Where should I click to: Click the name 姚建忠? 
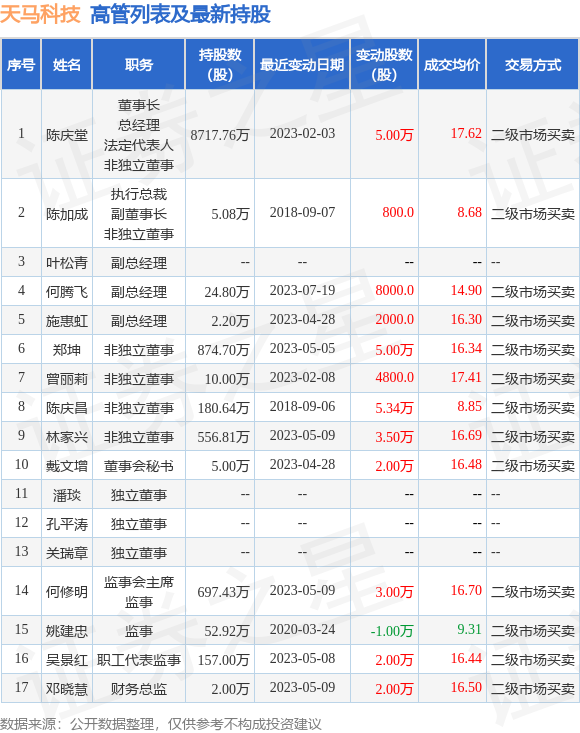coord(67,631)
